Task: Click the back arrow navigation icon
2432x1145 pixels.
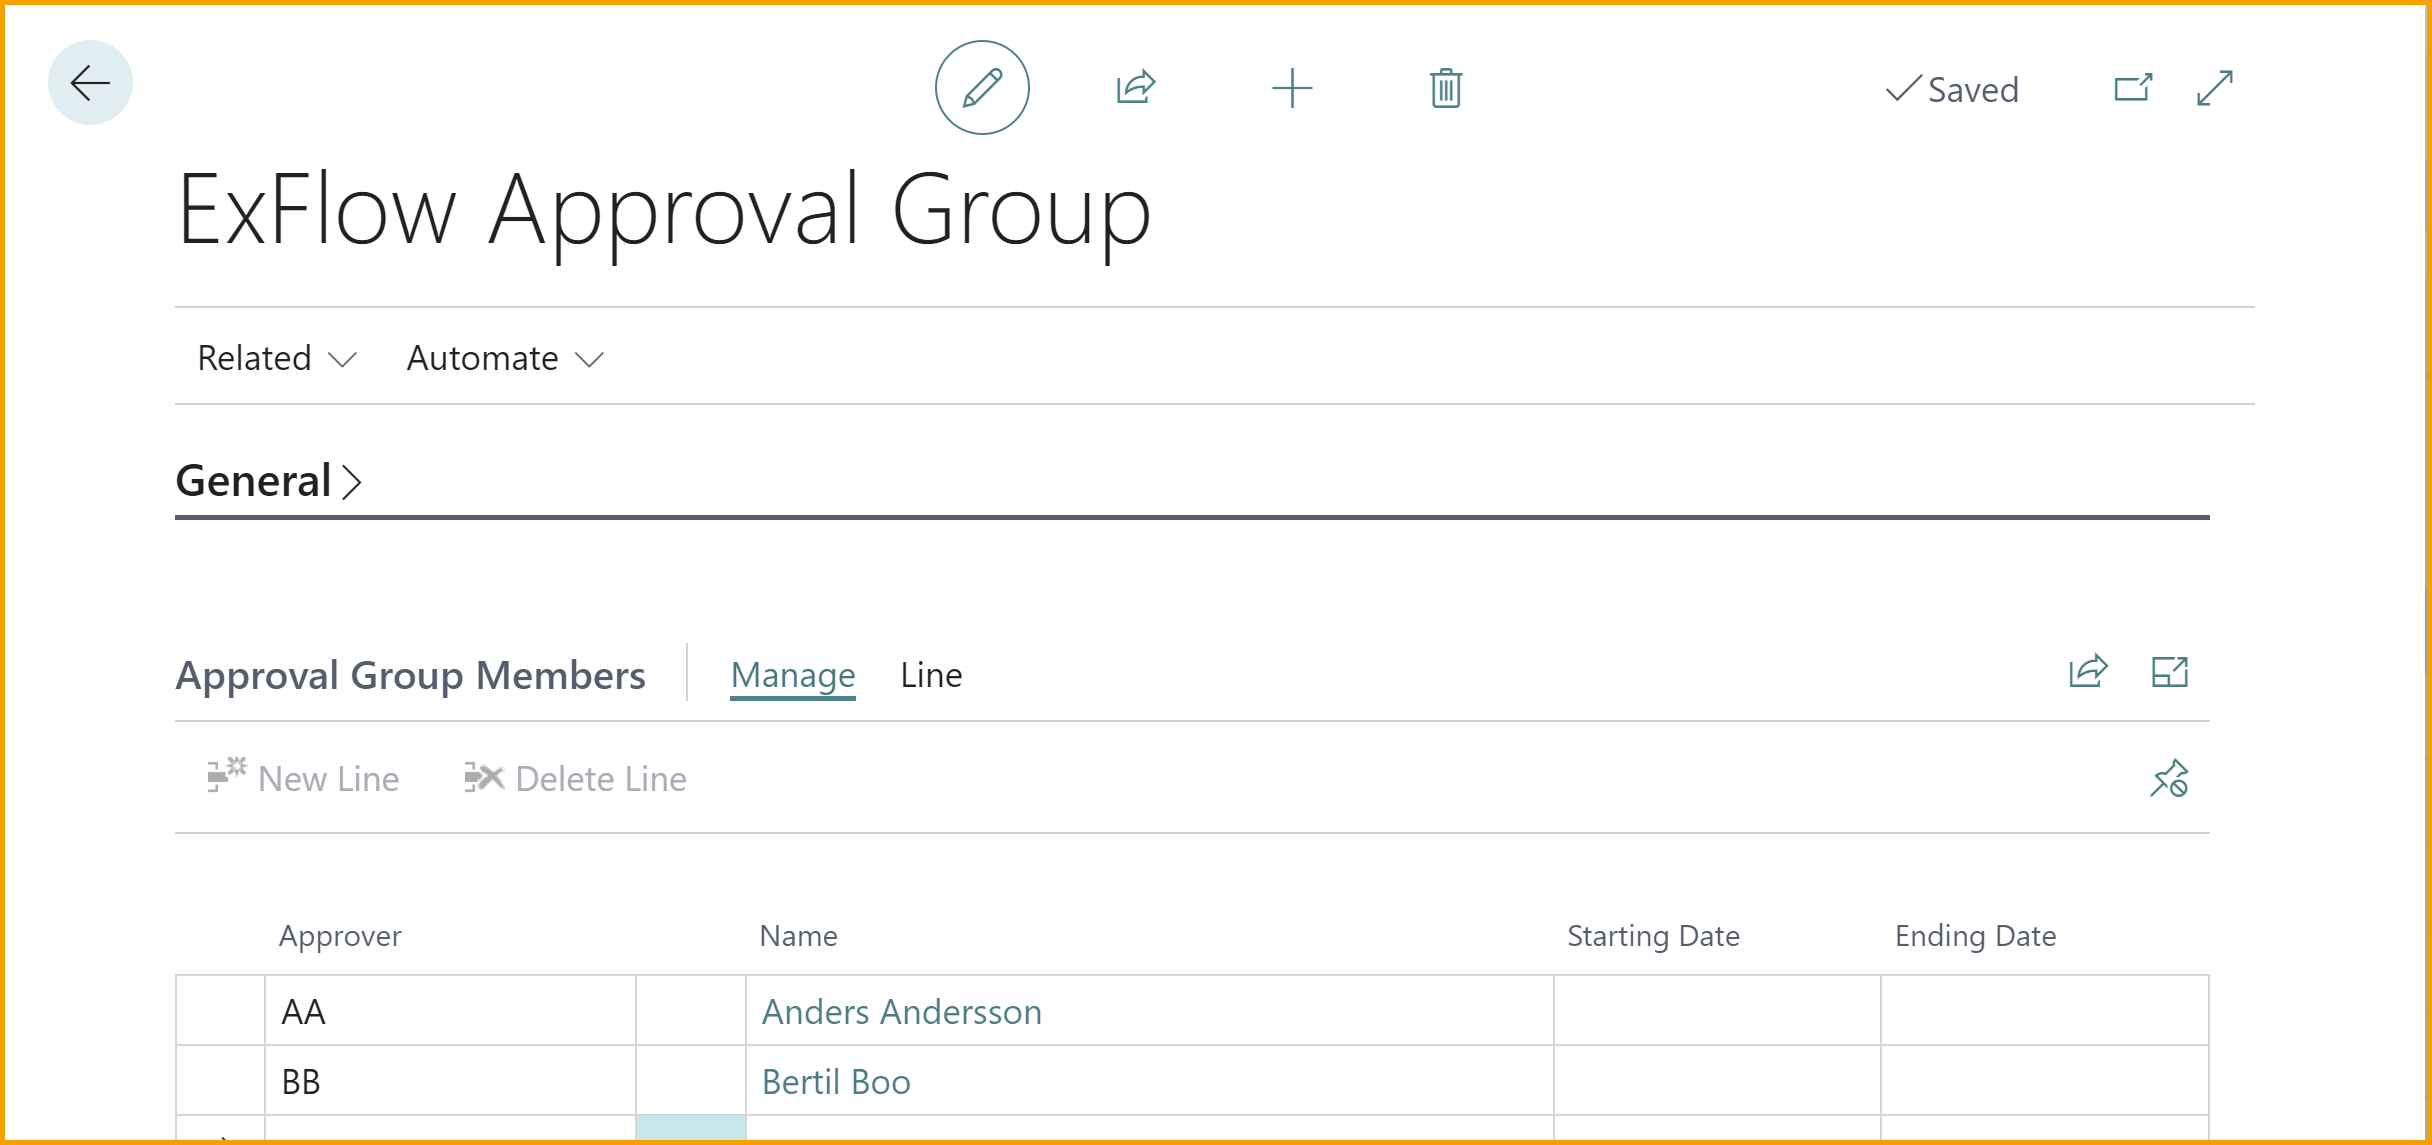Action: click(90, 81)
